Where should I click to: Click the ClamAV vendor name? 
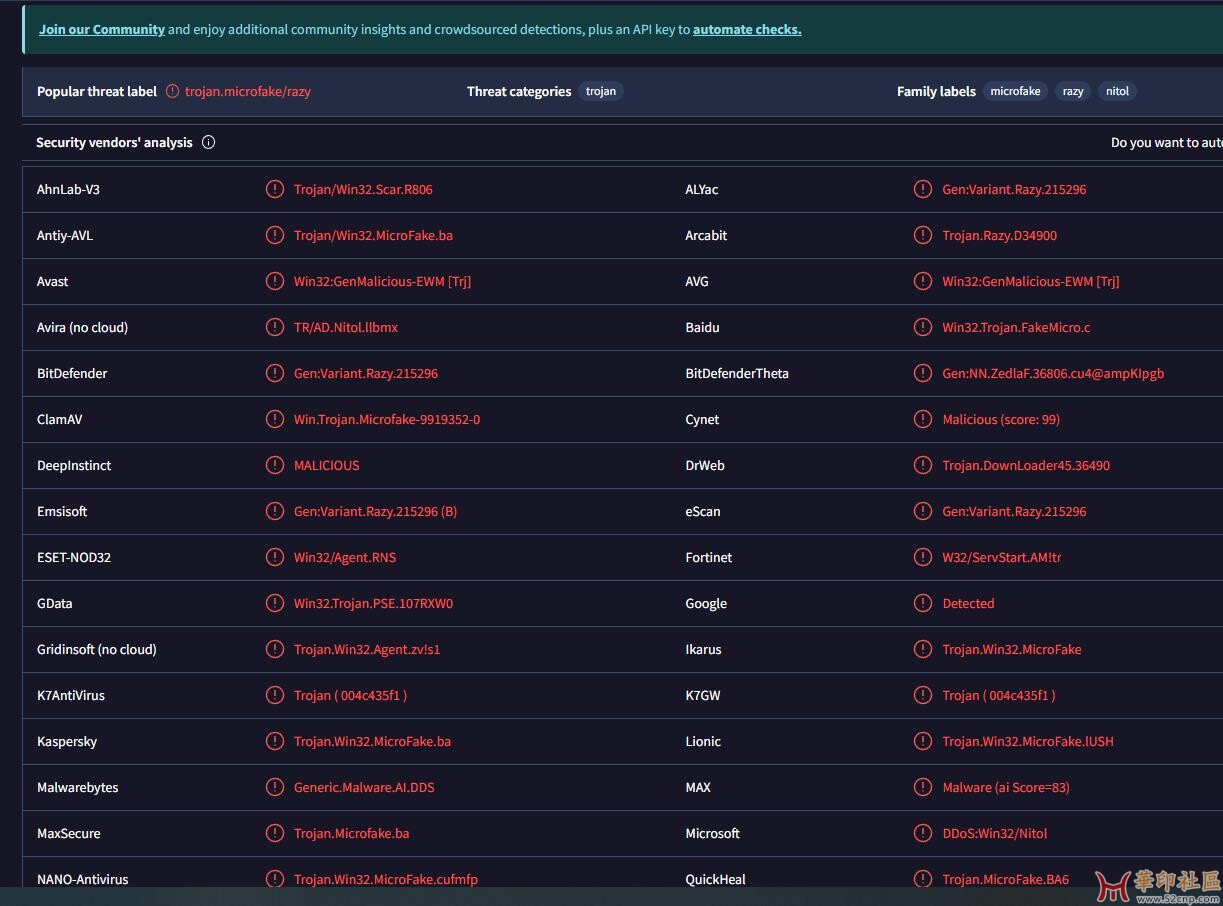point(60,419)
